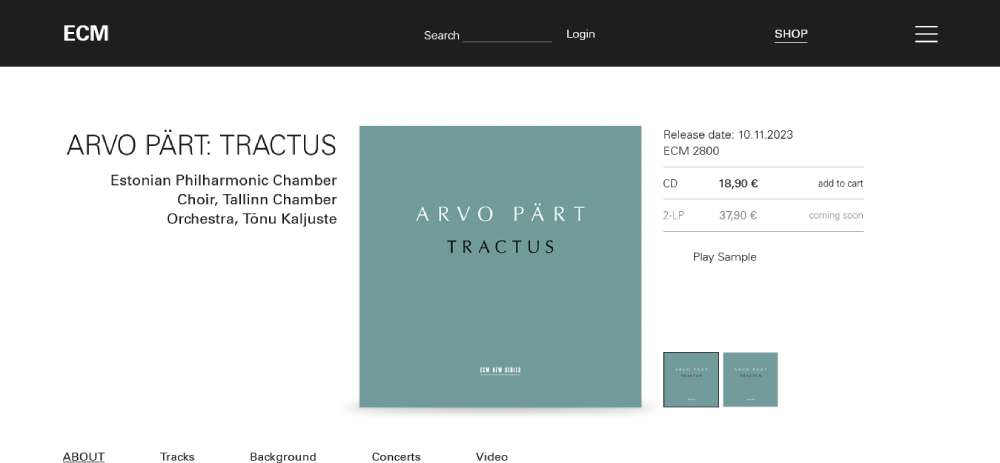Open the Video tab
This screenshot has width=1000, height=463.
pos(492,457)
